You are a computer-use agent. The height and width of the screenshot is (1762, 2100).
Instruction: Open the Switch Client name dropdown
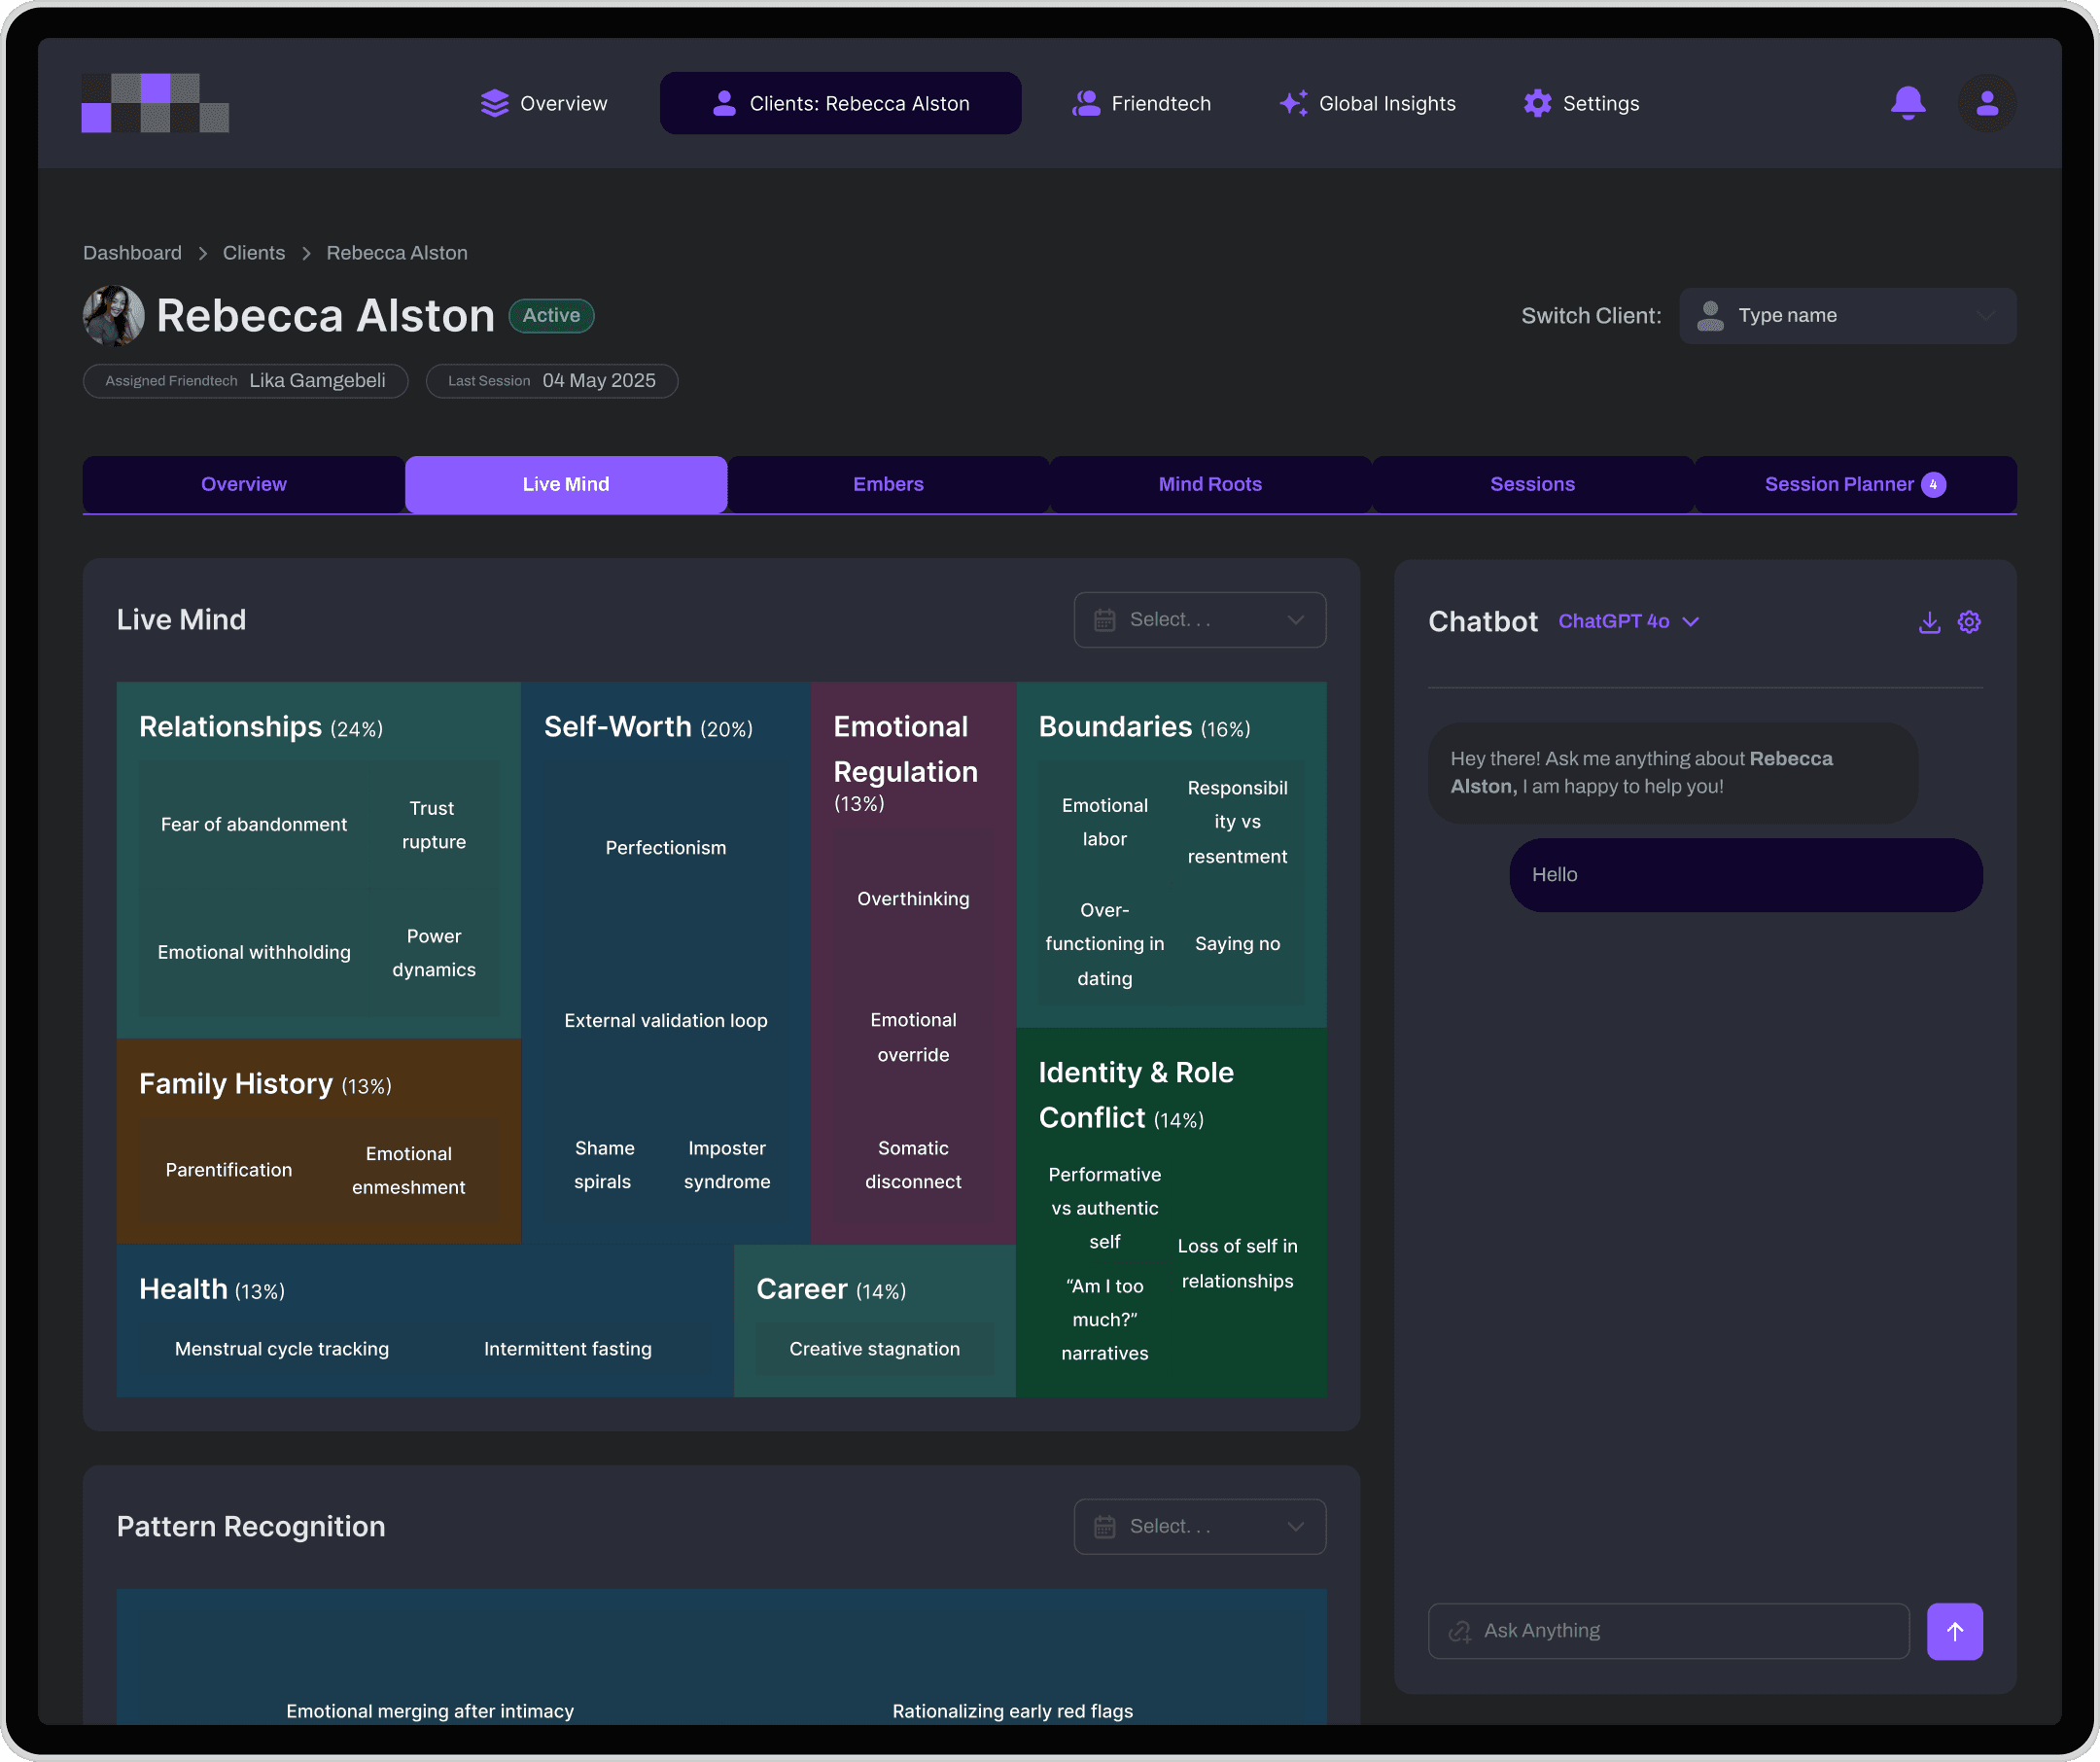1847,316
